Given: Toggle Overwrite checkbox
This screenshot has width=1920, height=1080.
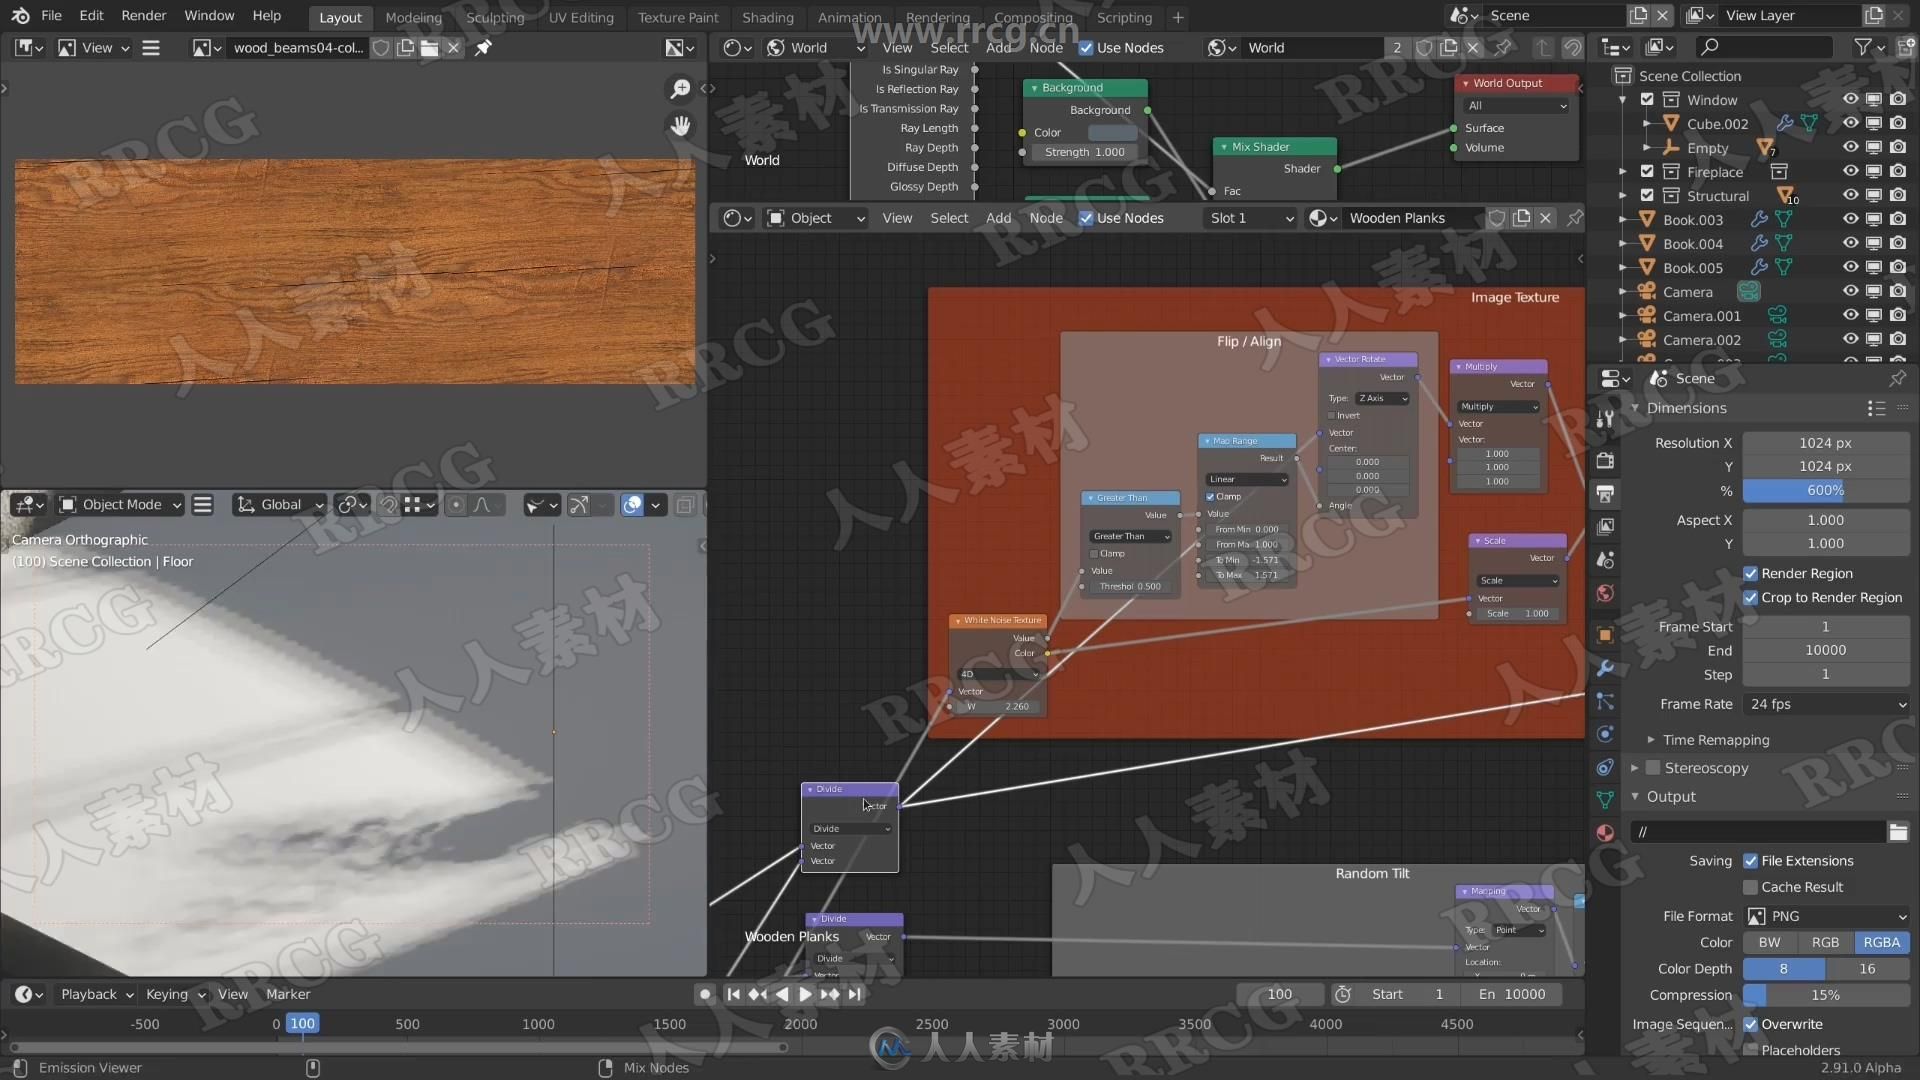Looking at the screenshot, I should coord(1750,1024).
